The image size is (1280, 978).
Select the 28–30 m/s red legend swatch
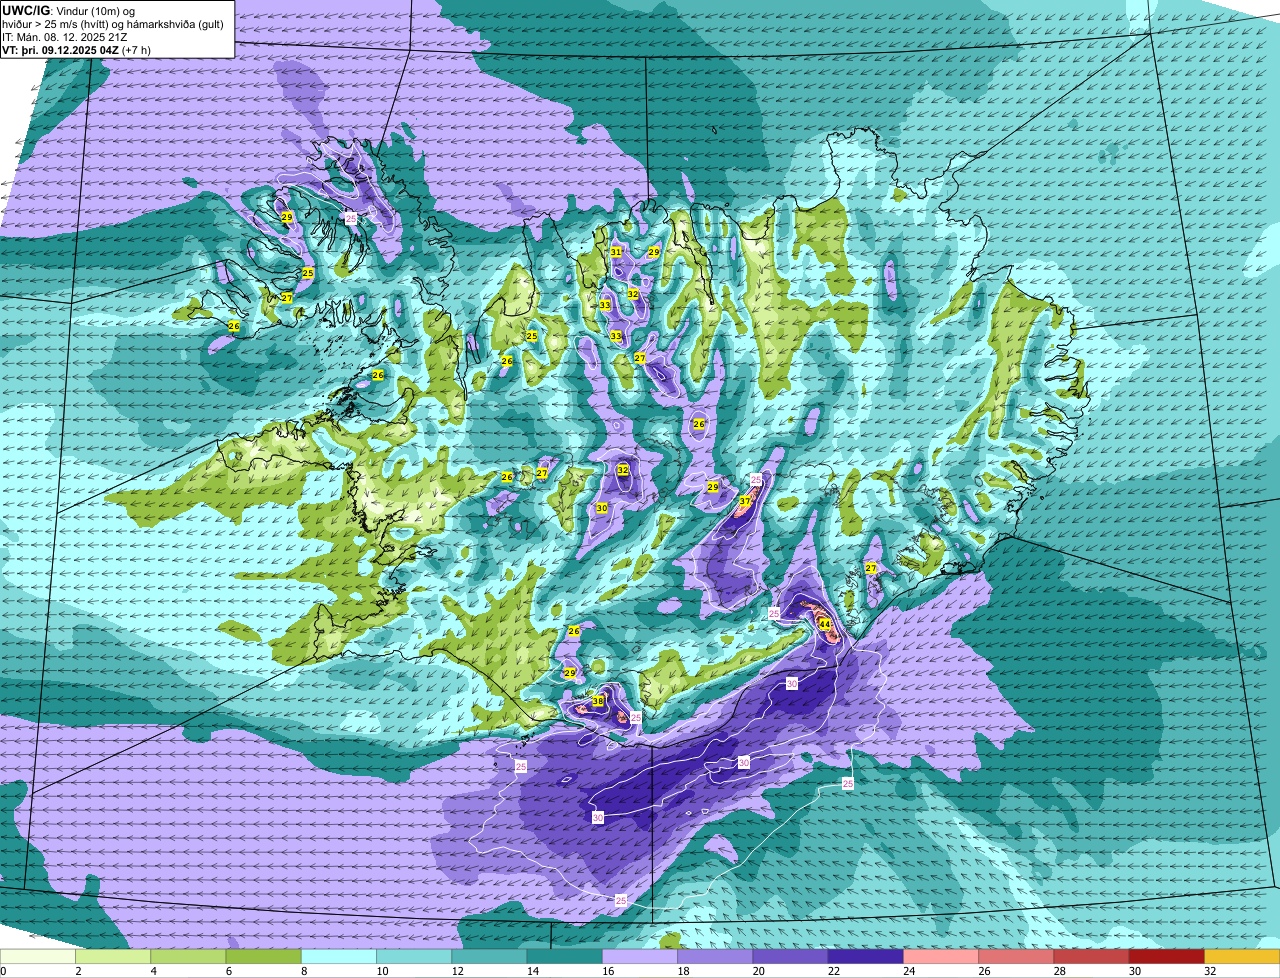(x=1091, y=957)
